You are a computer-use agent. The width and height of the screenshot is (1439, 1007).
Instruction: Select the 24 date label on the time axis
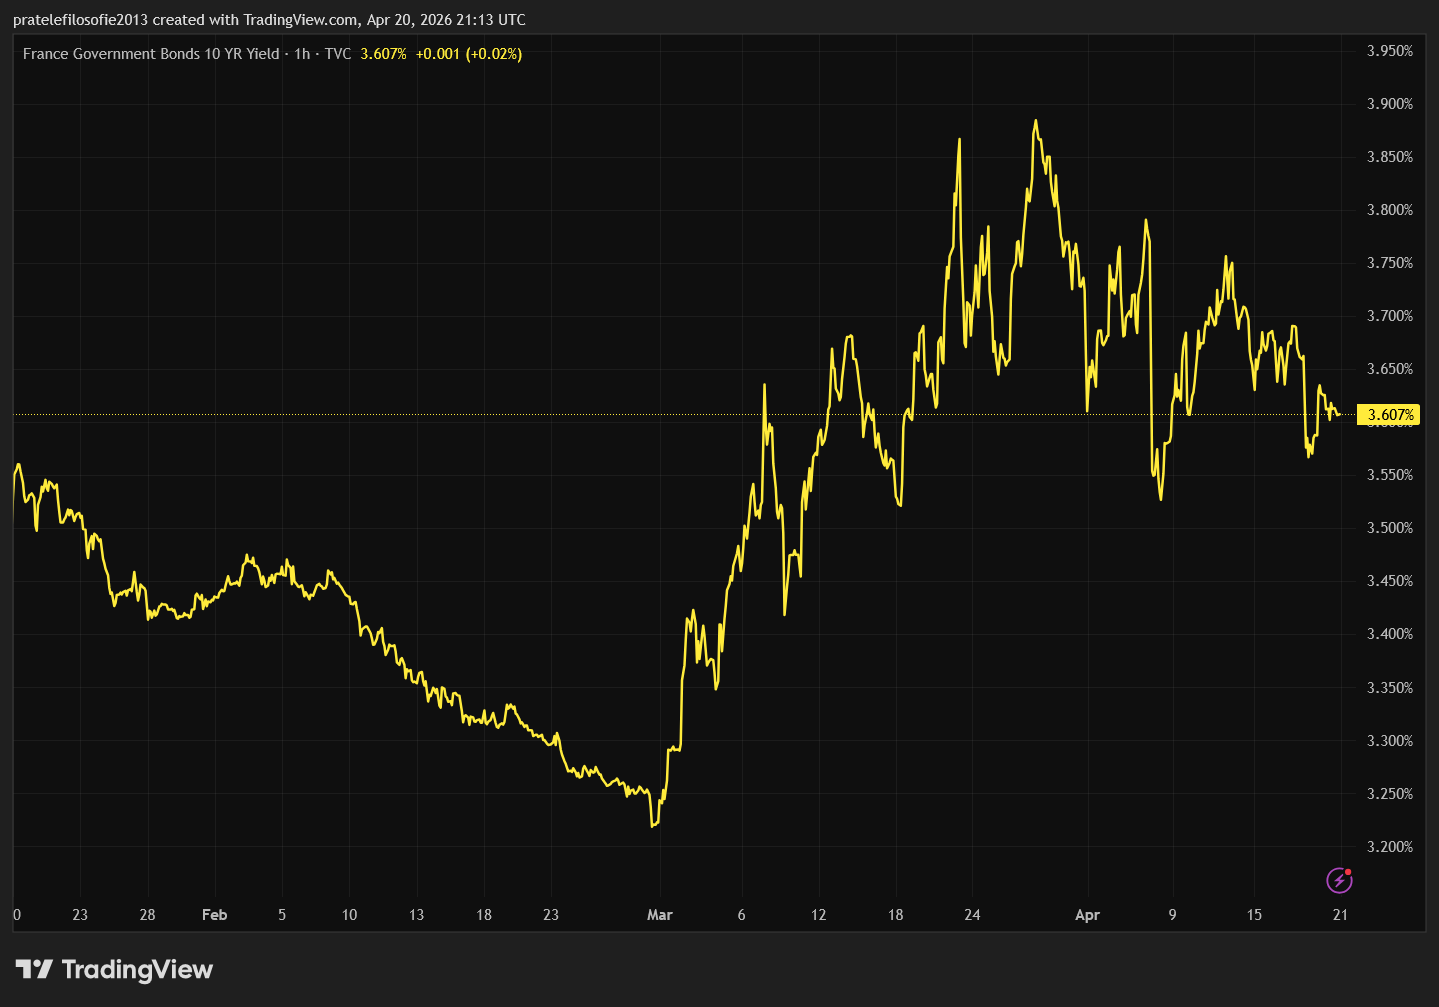point(972,915)
